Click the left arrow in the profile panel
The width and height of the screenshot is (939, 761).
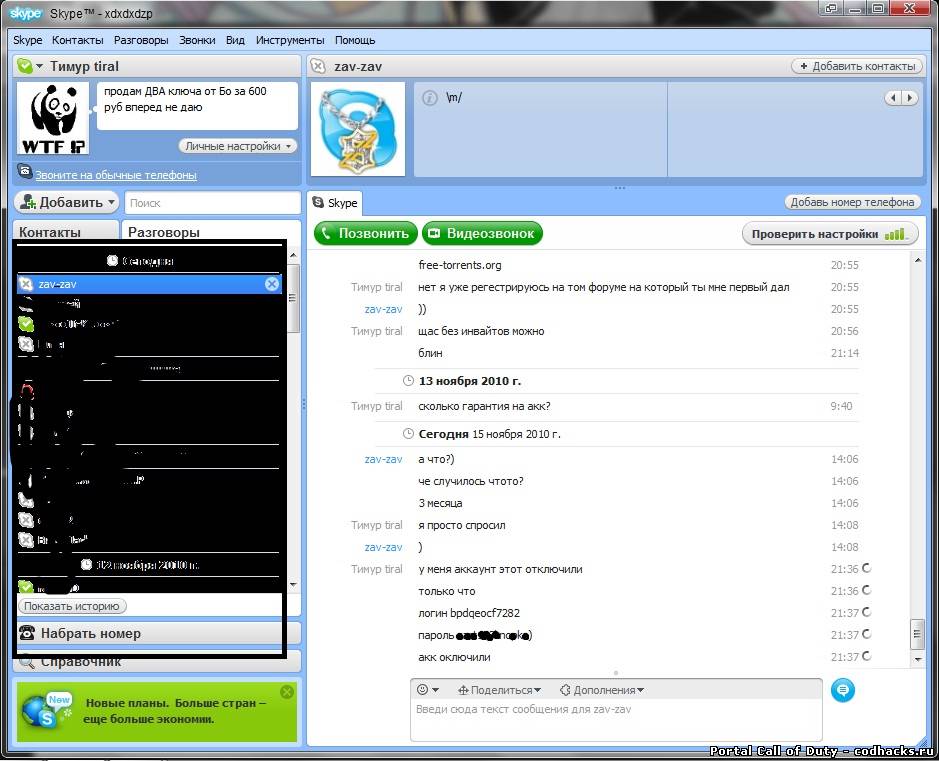coord(893,98)
